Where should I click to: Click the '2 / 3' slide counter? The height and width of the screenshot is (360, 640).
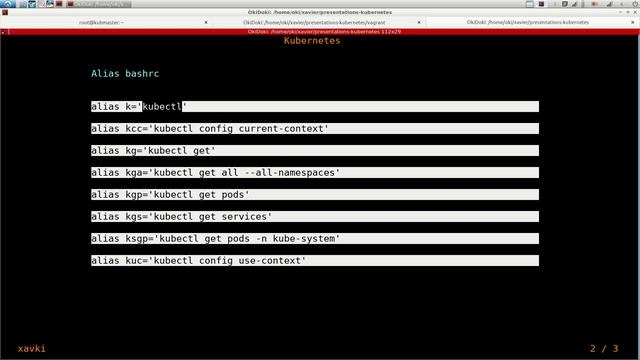coord(604,349)
